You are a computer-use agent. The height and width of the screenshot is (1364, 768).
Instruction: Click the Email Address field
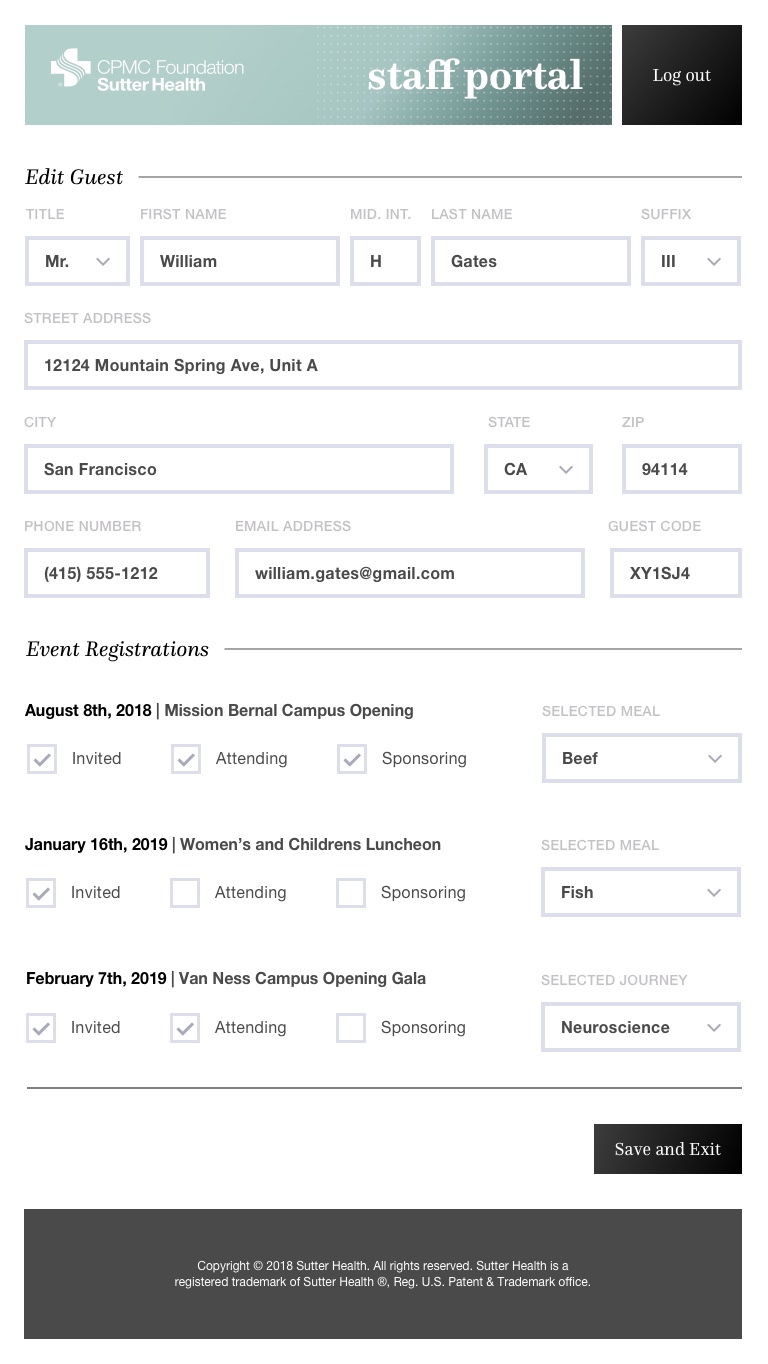[410, 573]
